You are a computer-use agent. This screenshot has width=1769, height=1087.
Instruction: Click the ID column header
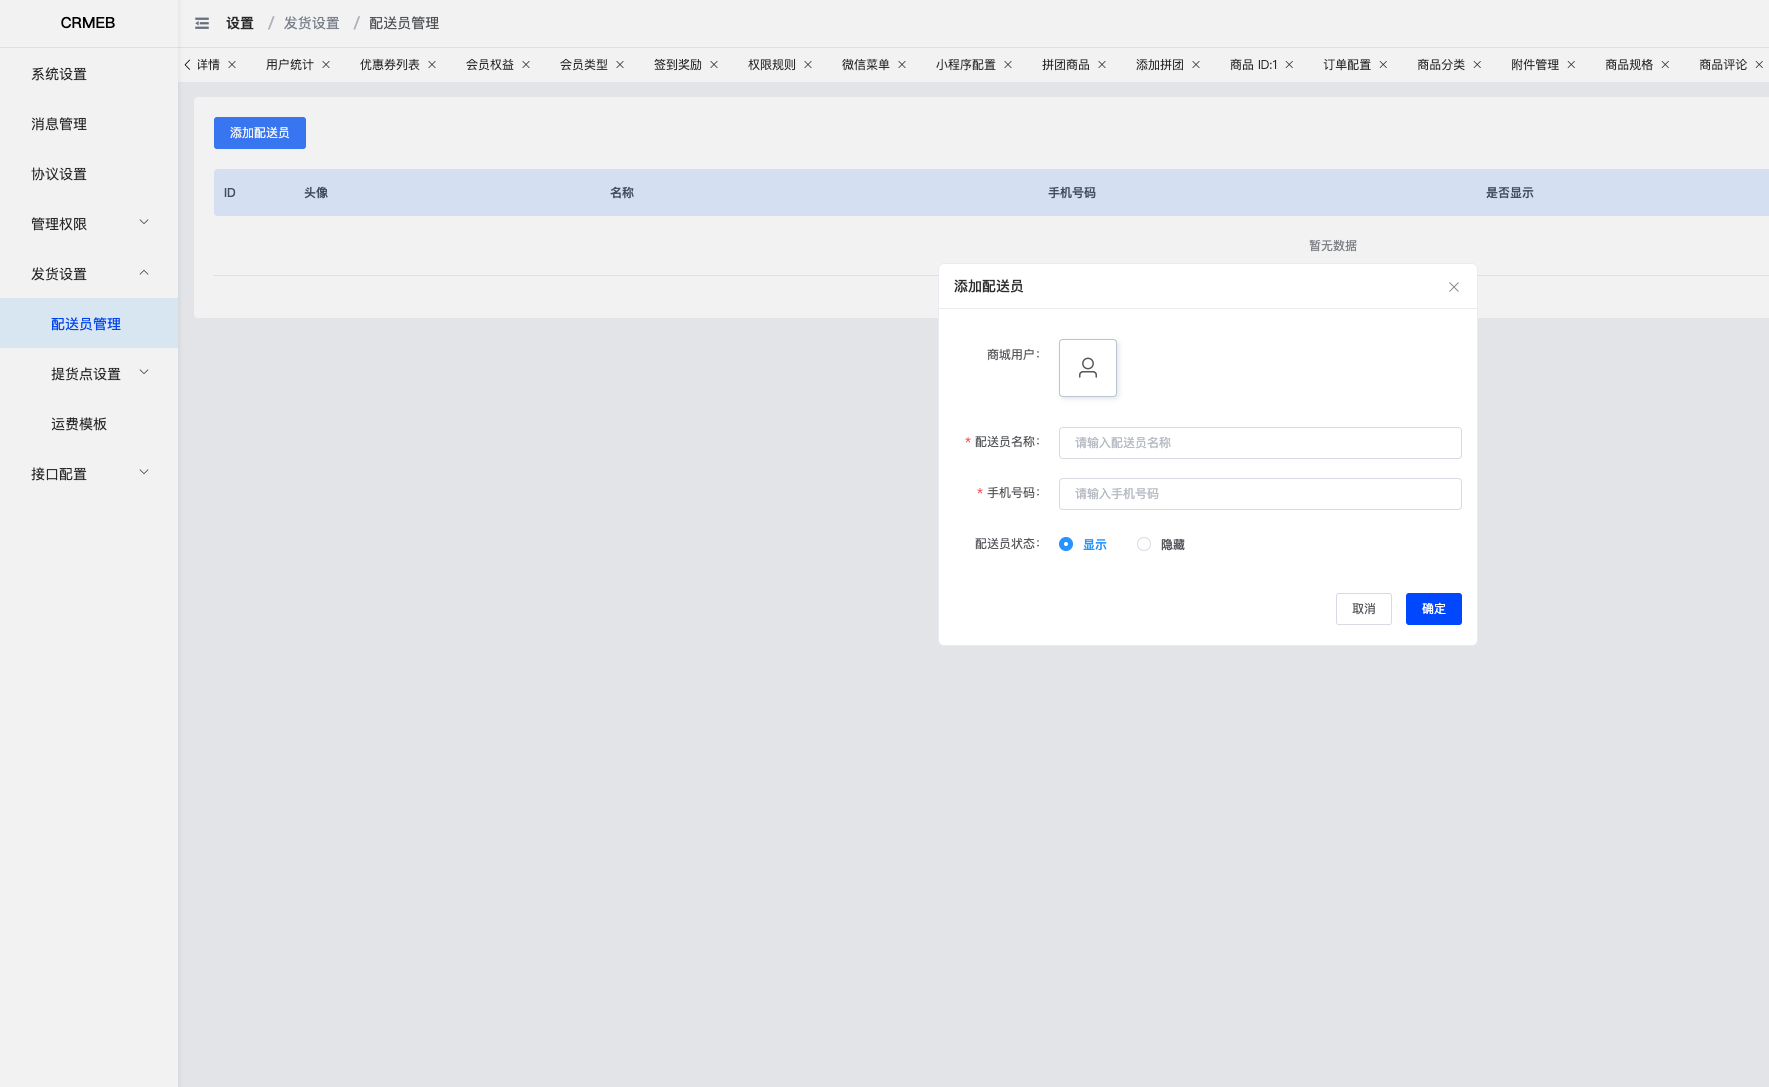coord(230,193)
